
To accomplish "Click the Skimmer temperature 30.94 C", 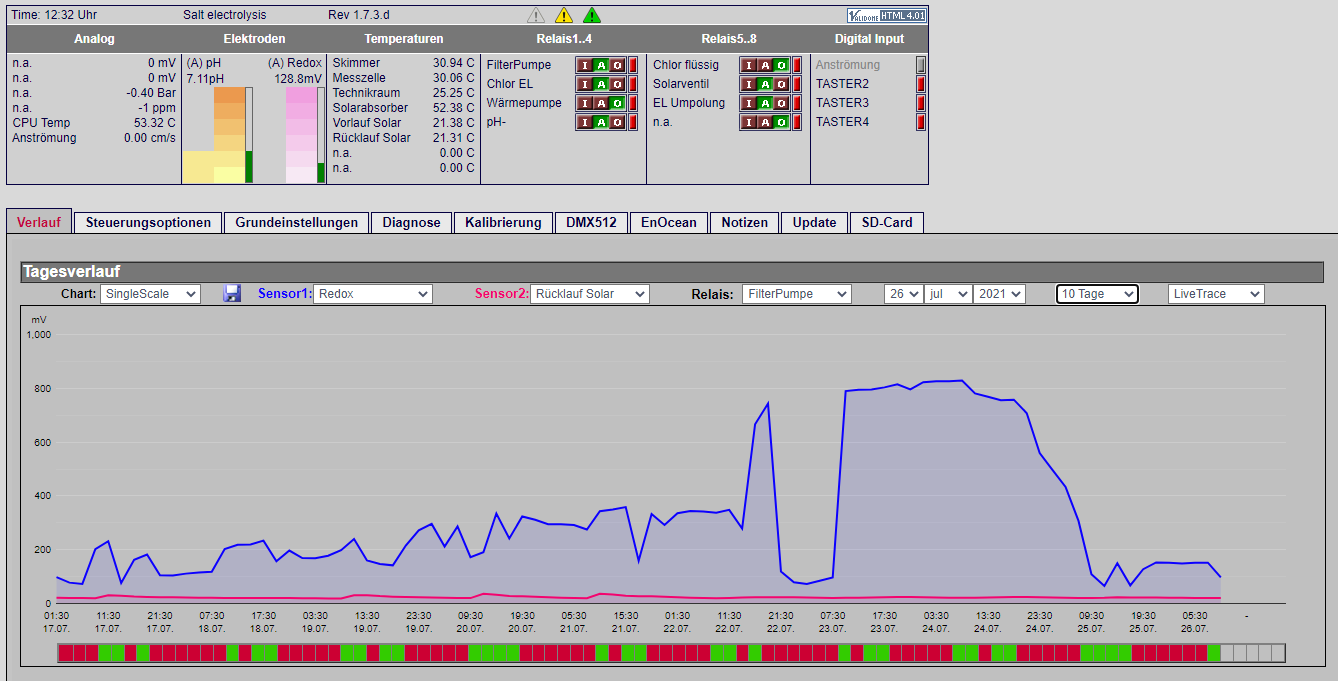I will 454,63.
